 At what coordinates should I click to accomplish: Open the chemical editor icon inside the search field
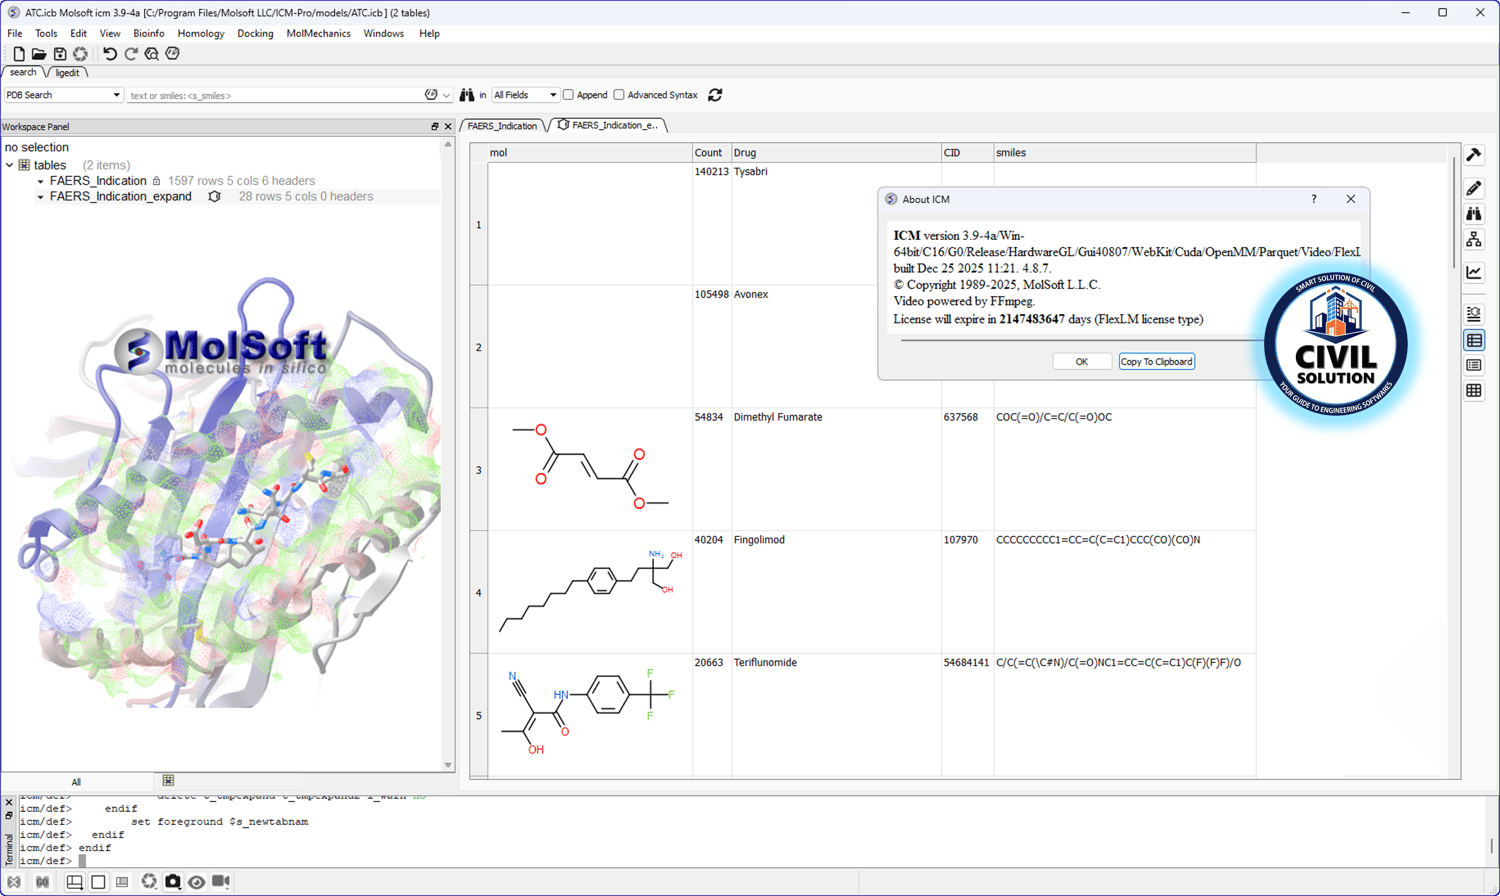[x=431, y=95]
